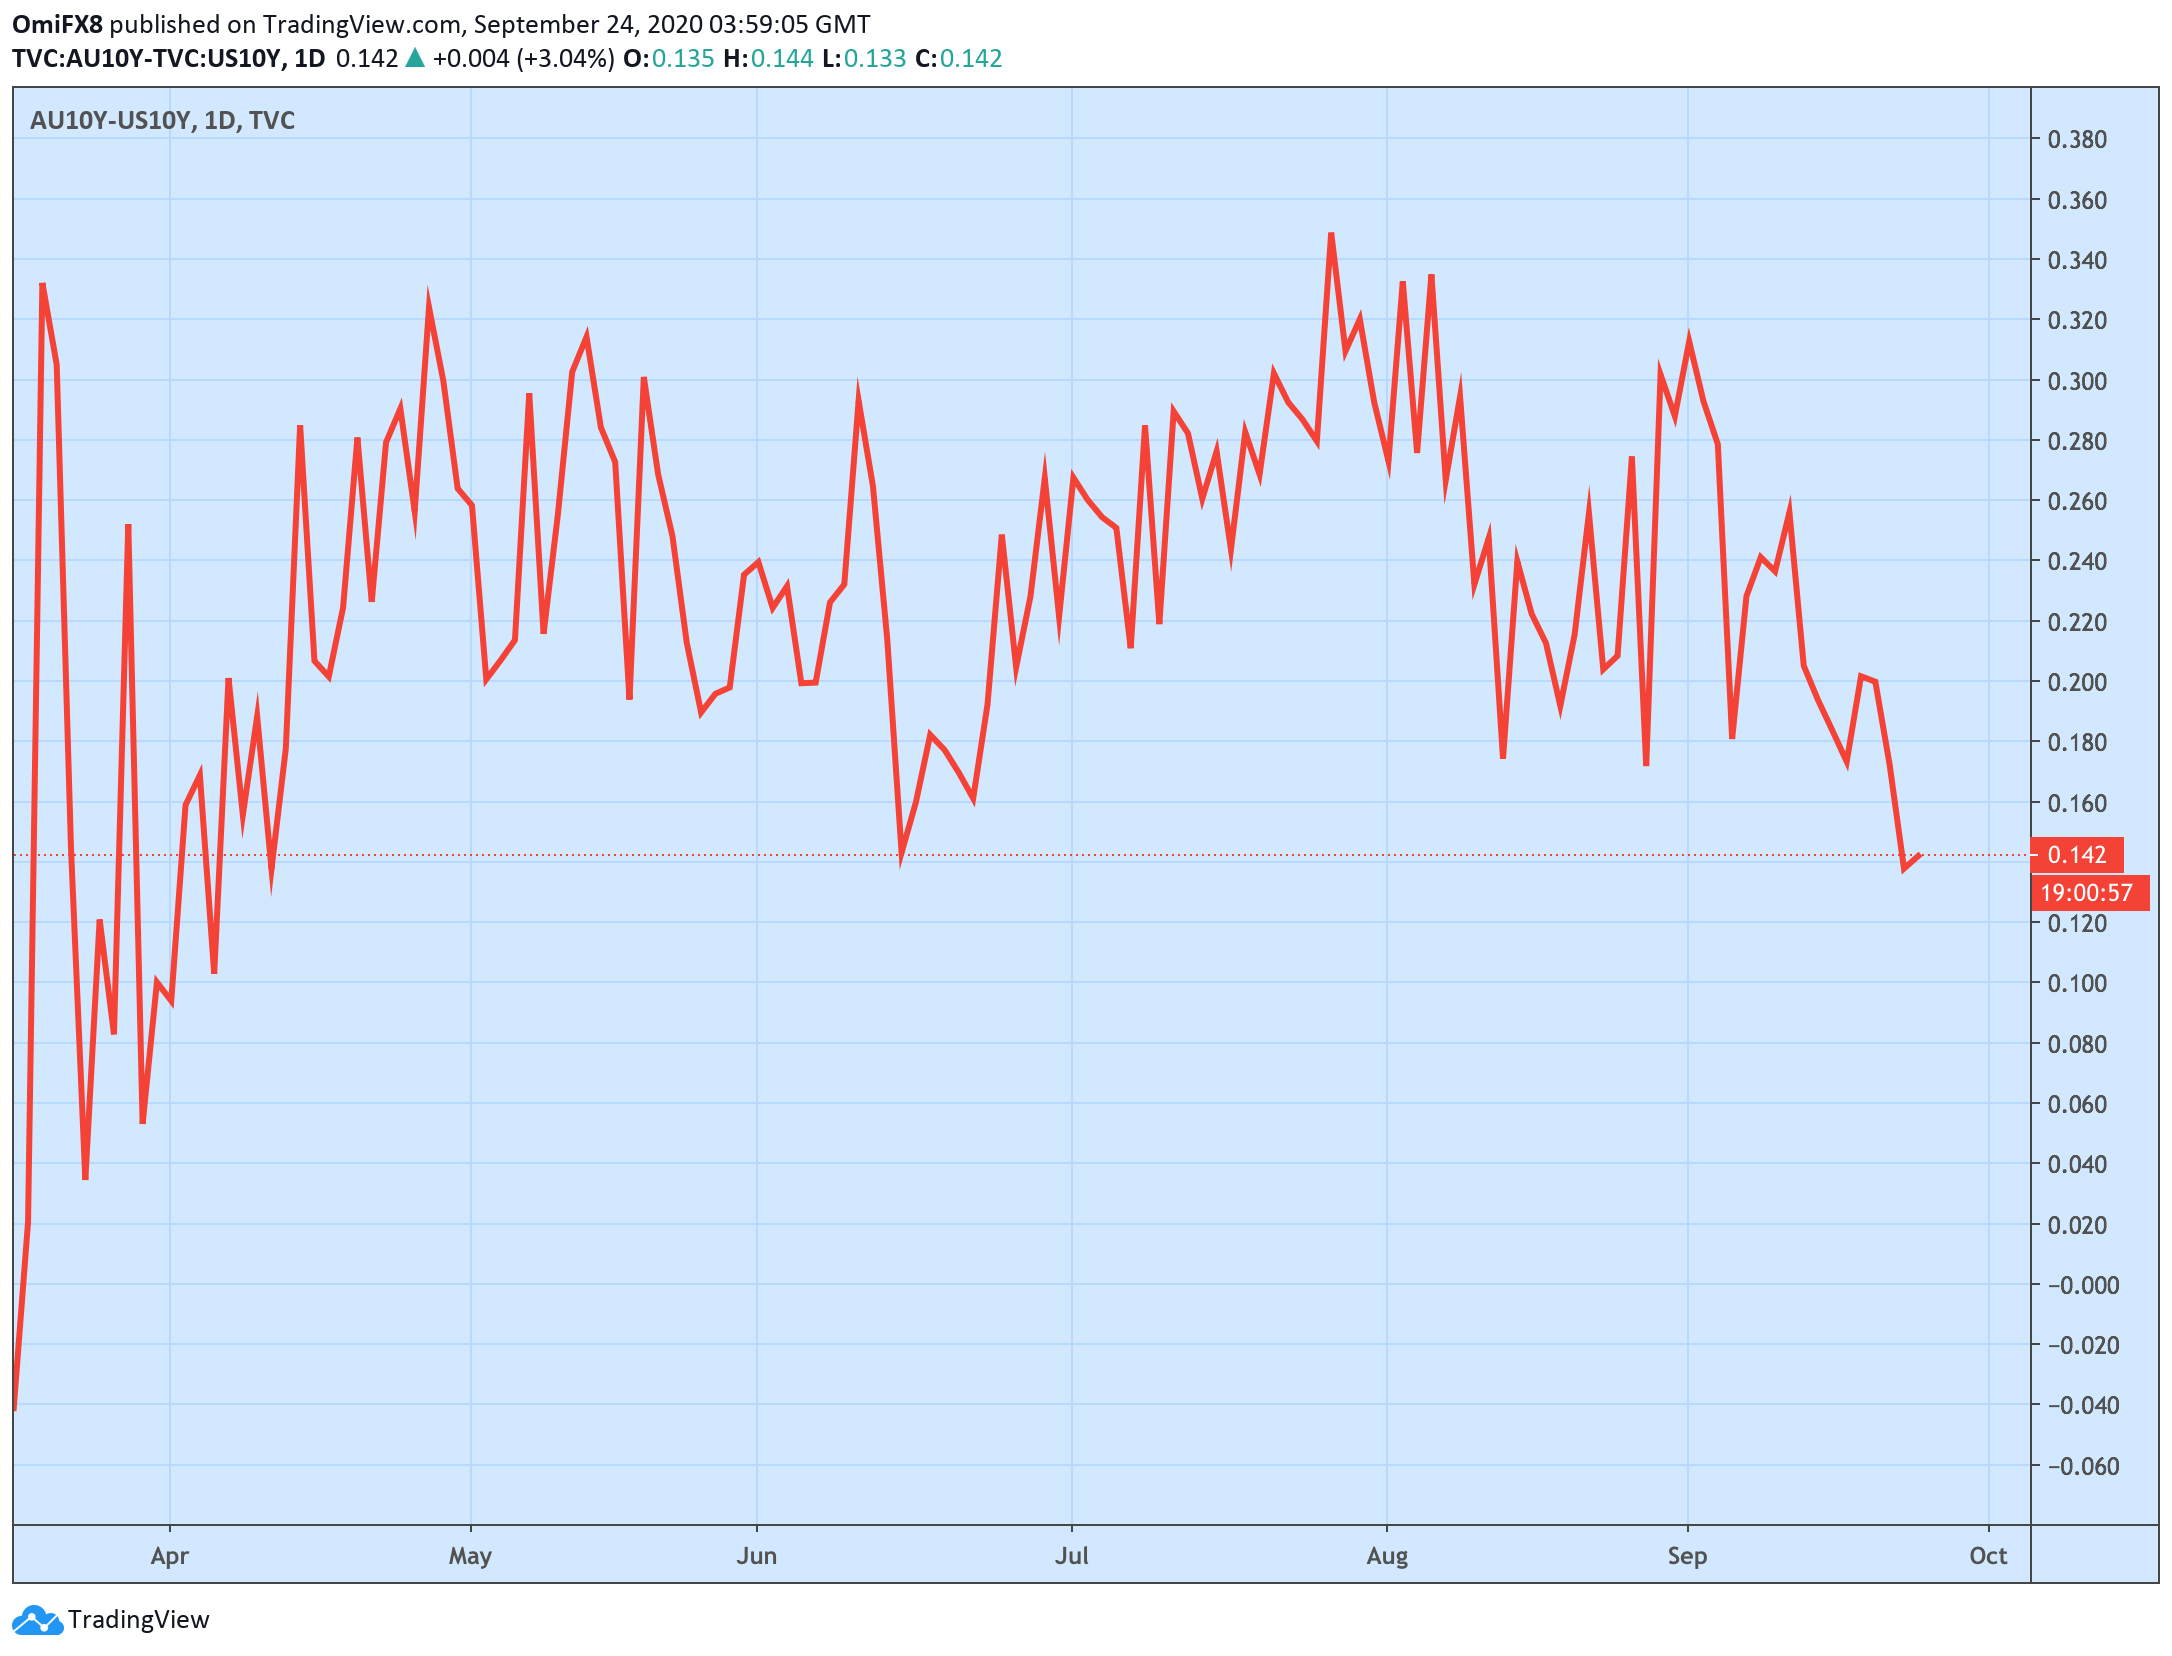Click the -0.060 price scale label
Viewport: 2172px width, 1656px height.
click(2083, 1467)
